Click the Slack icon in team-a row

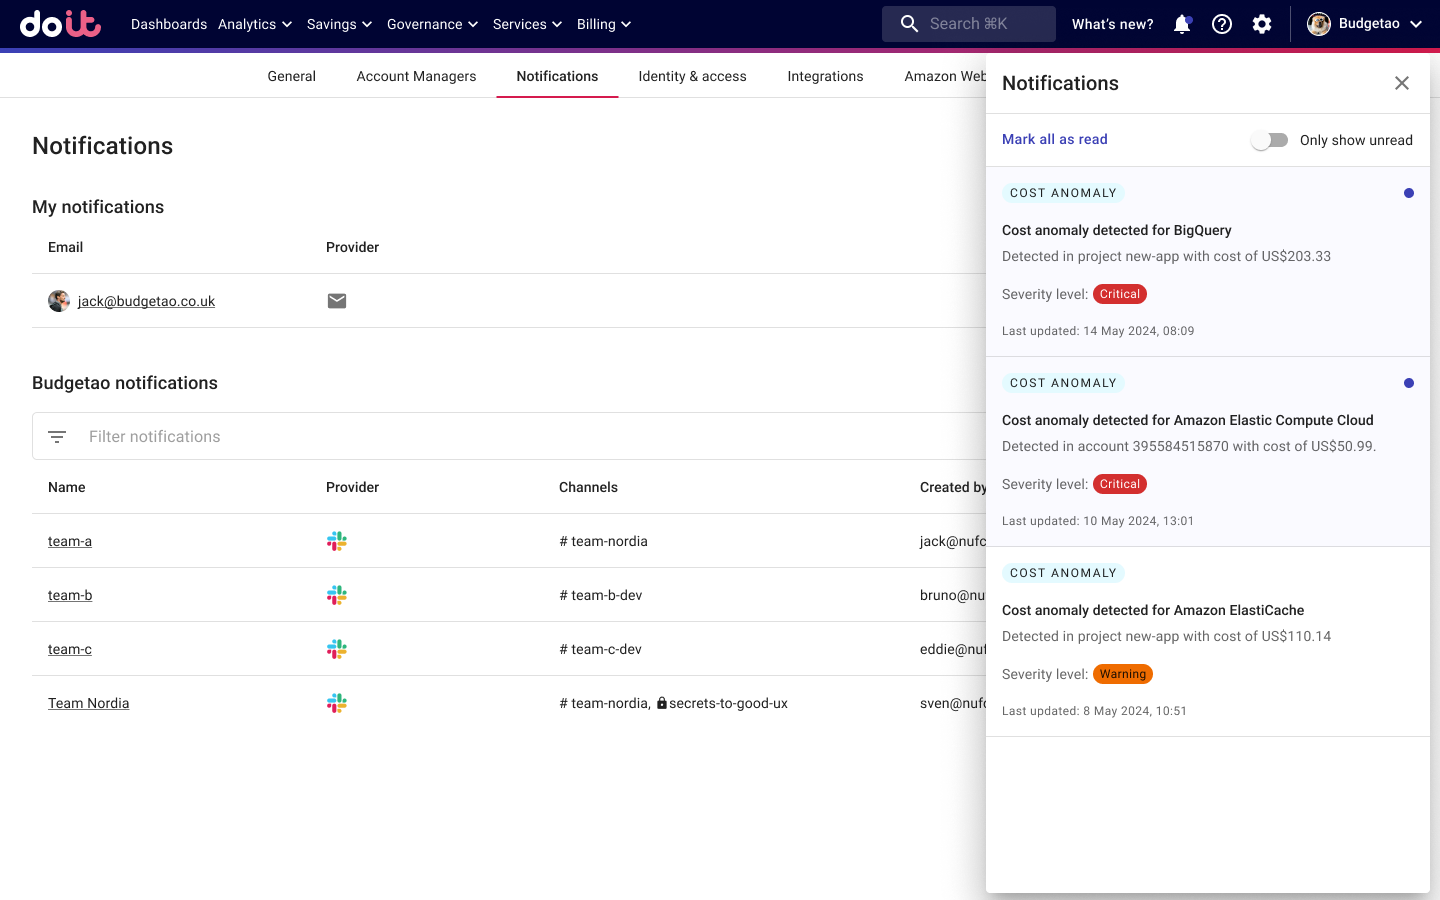337,541
